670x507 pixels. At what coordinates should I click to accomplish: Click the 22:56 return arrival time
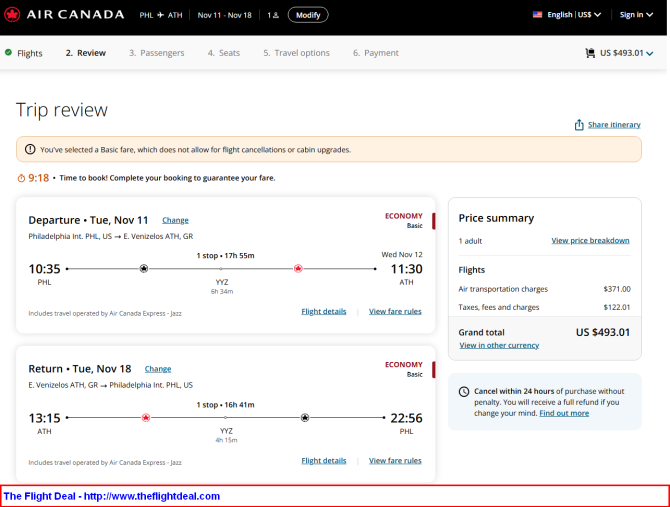click(x=406, y=418)
